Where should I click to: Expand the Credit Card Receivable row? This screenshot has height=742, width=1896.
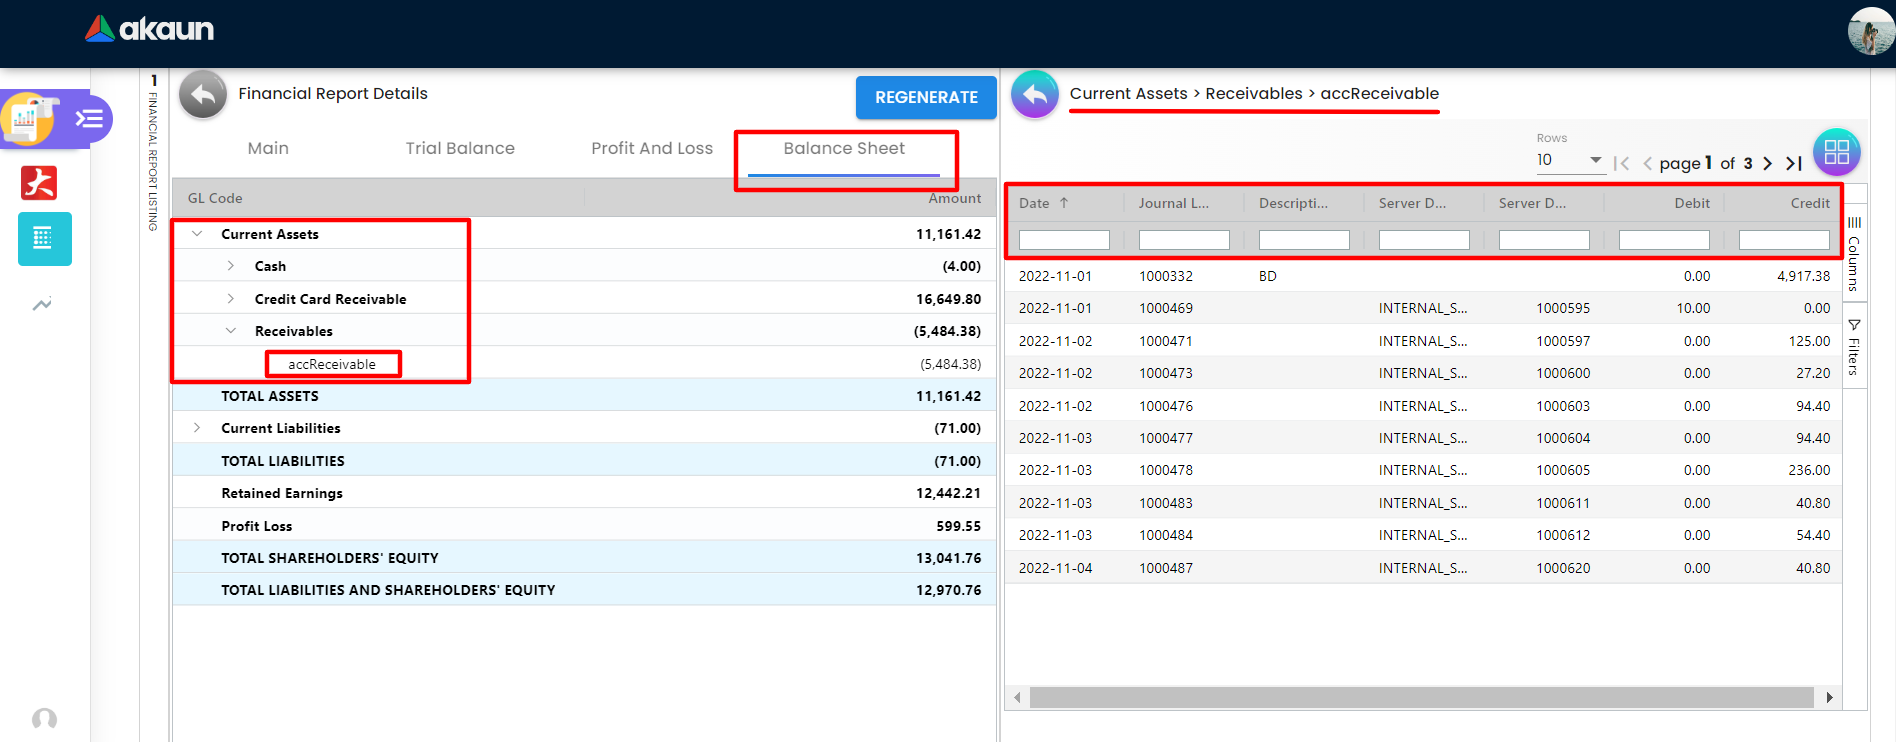tap(231, 299)
